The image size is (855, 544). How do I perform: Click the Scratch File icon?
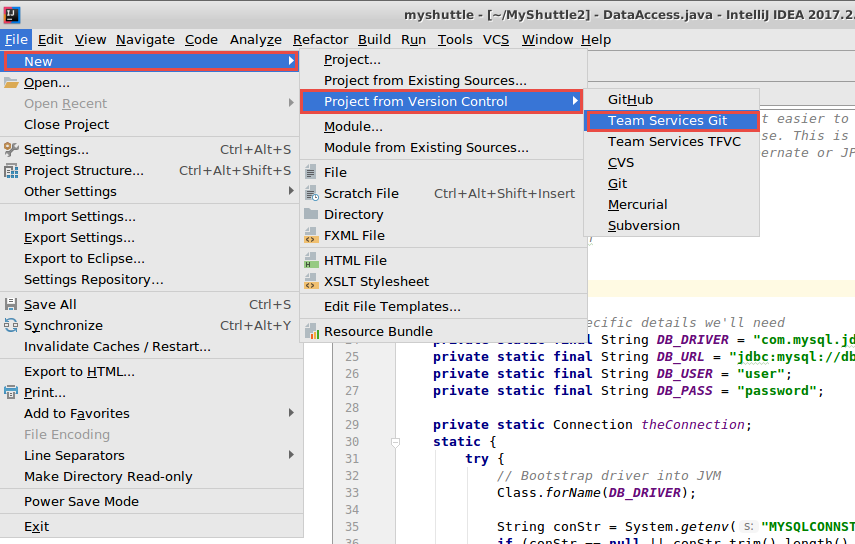coord(311,194)
